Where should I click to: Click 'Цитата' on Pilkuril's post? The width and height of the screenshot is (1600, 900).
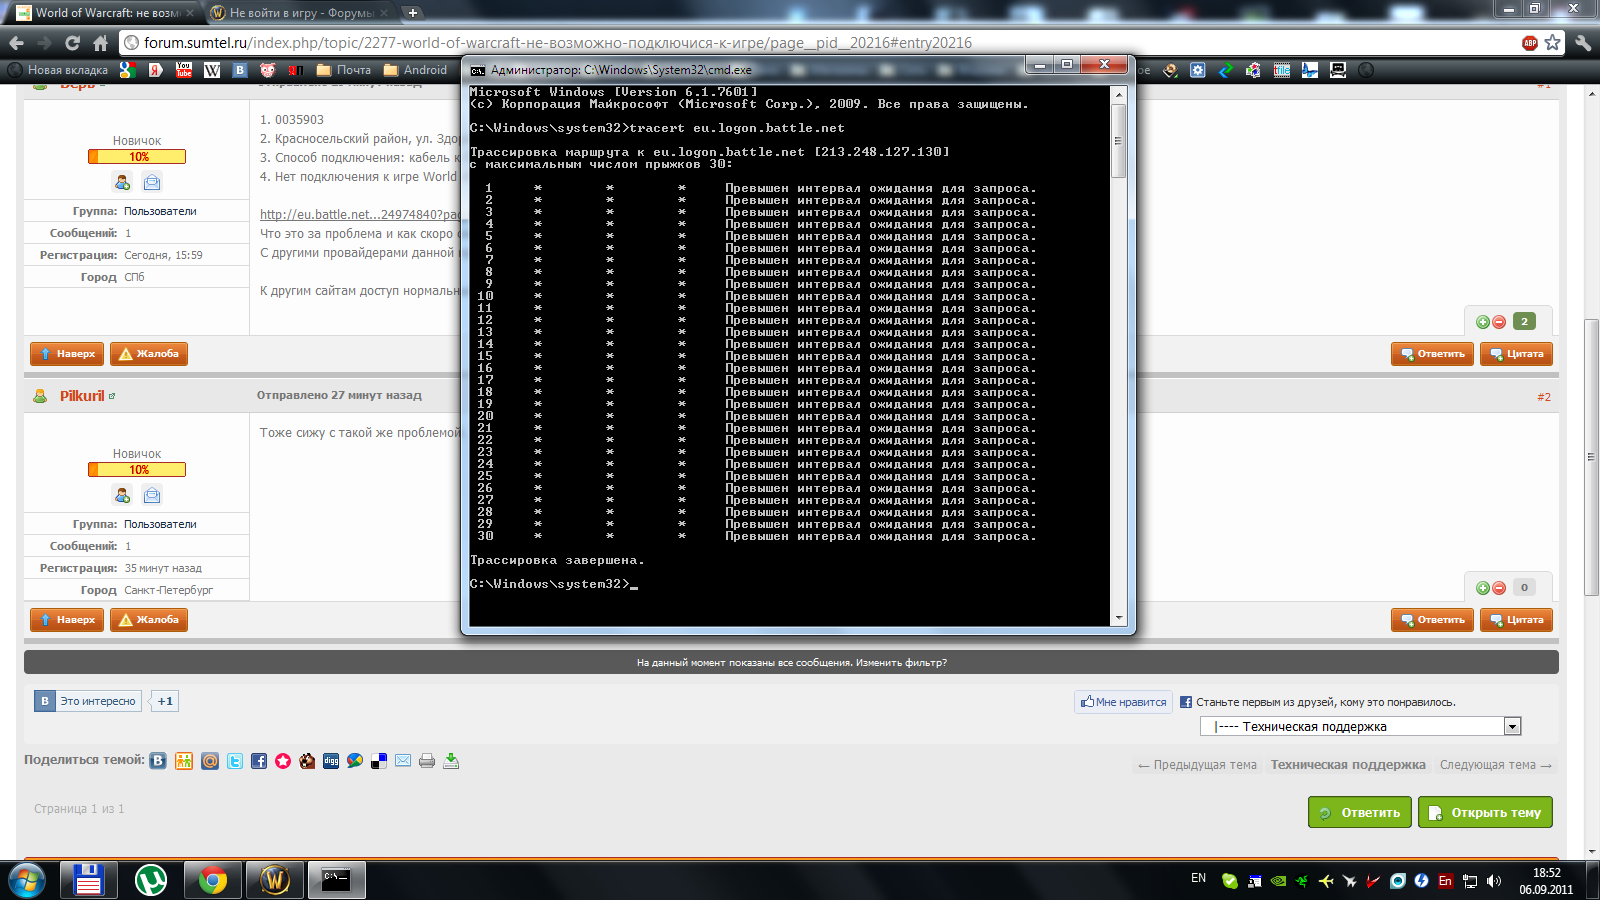coord(1517,620)
